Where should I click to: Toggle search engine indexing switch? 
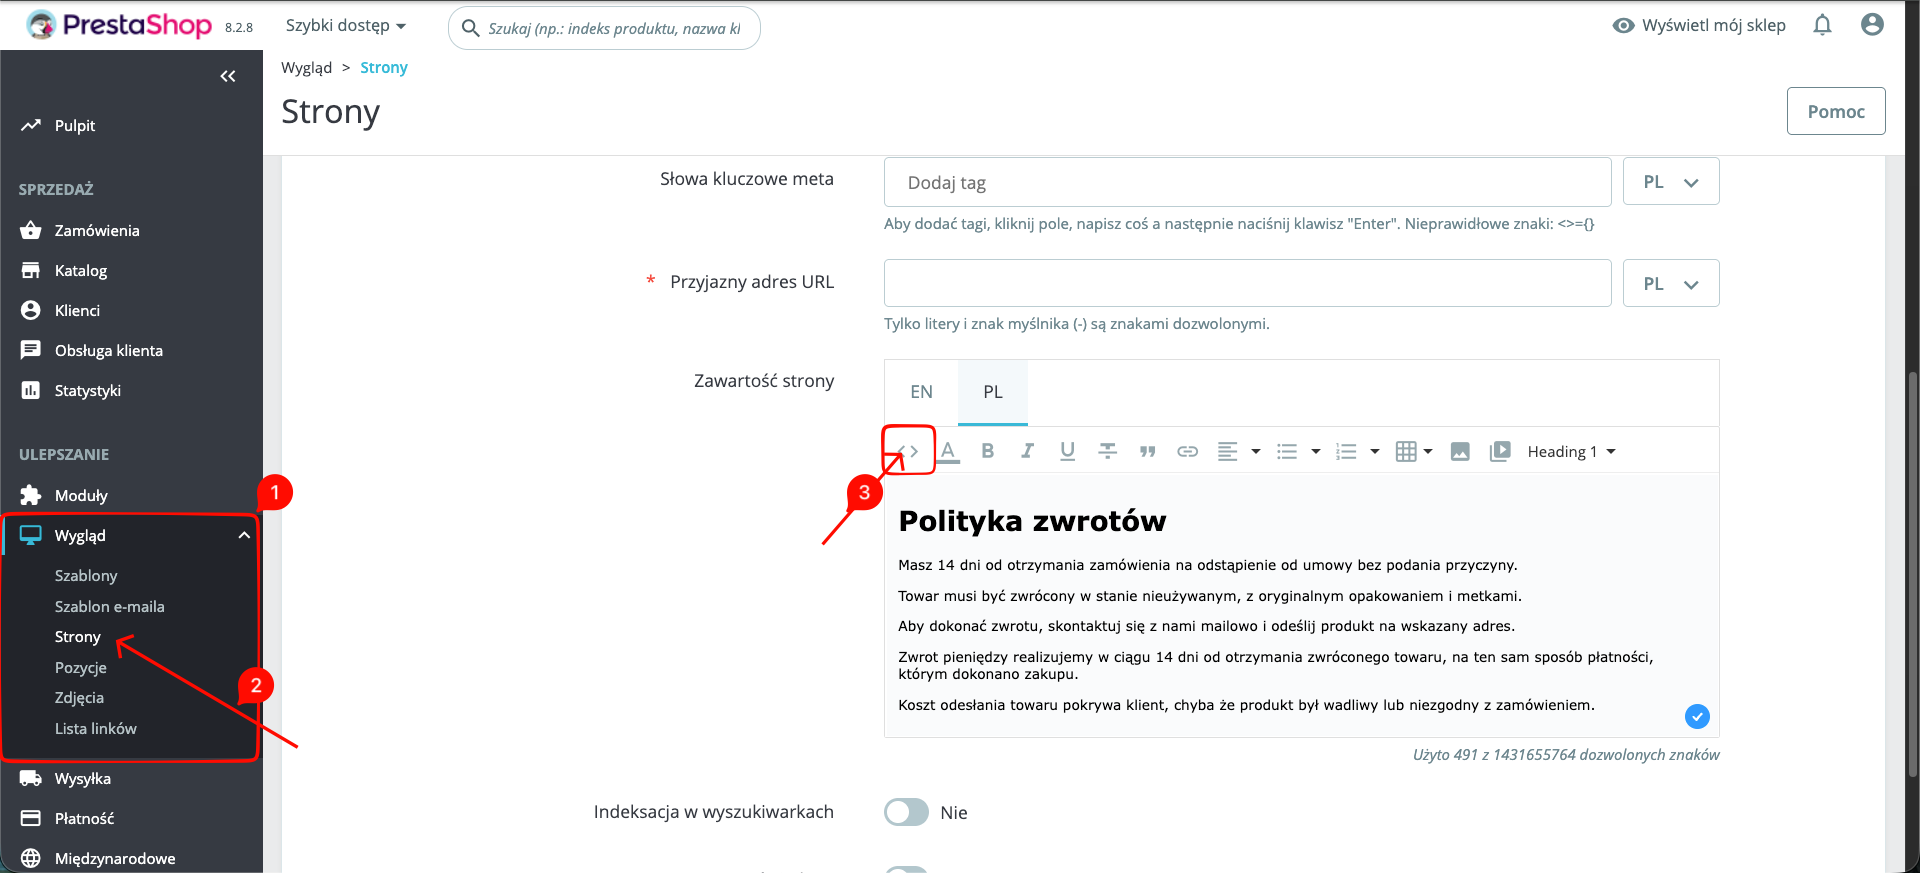pyautogui.click(x=906, y=812)
